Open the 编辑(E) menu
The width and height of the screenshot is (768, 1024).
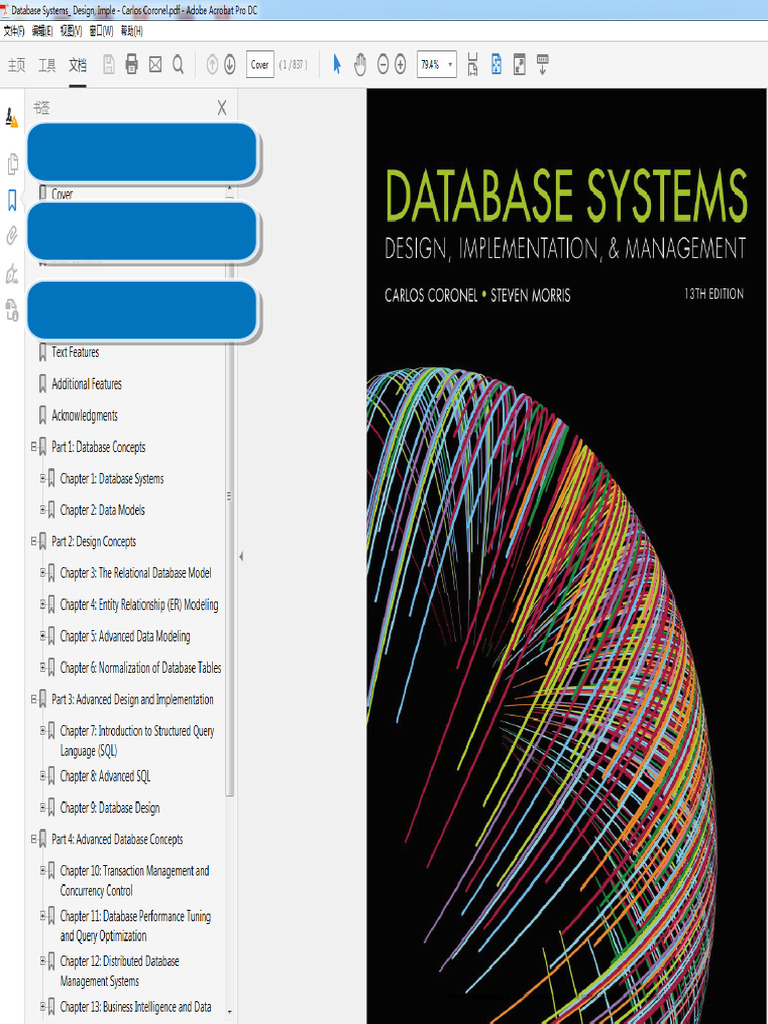(x=42, y=31)
